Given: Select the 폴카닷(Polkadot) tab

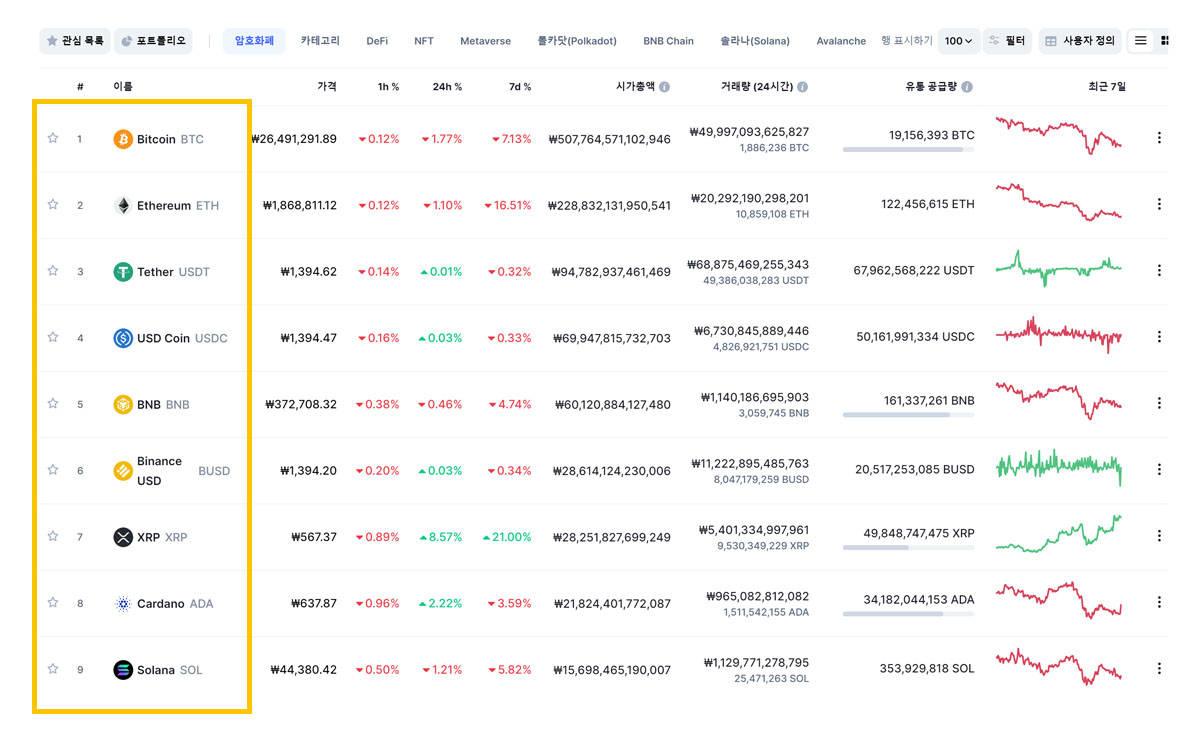Looking at the screenshot, I should [577, 41].
